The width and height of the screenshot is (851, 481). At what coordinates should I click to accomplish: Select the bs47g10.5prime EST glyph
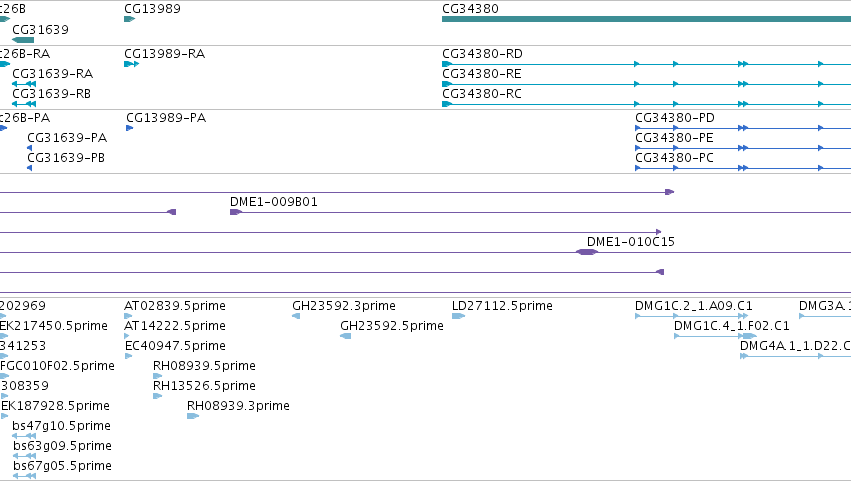click(x=24, y=436)
